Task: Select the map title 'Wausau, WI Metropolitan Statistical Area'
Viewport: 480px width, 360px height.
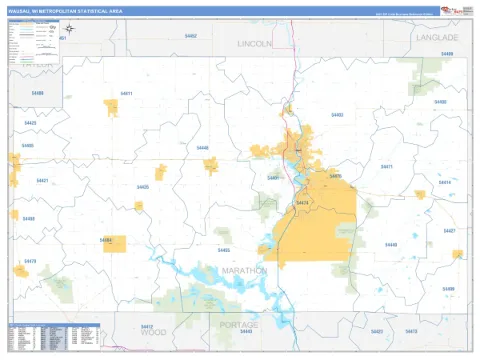Action: coord(65,11)
